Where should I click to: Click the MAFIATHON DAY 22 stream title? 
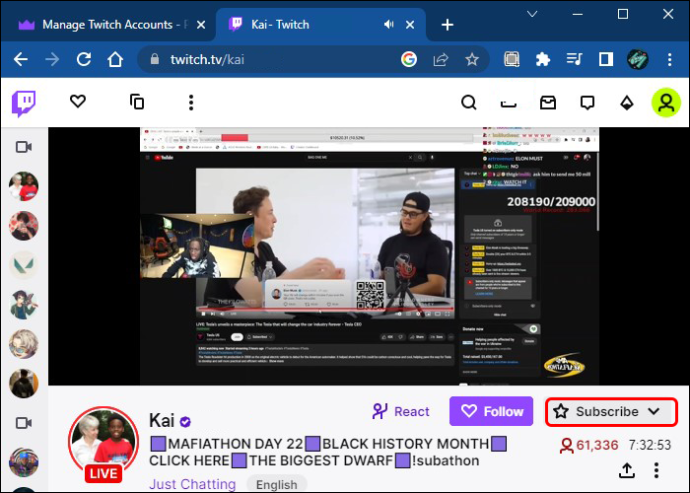pyautogui.click(x=328, y=452)
